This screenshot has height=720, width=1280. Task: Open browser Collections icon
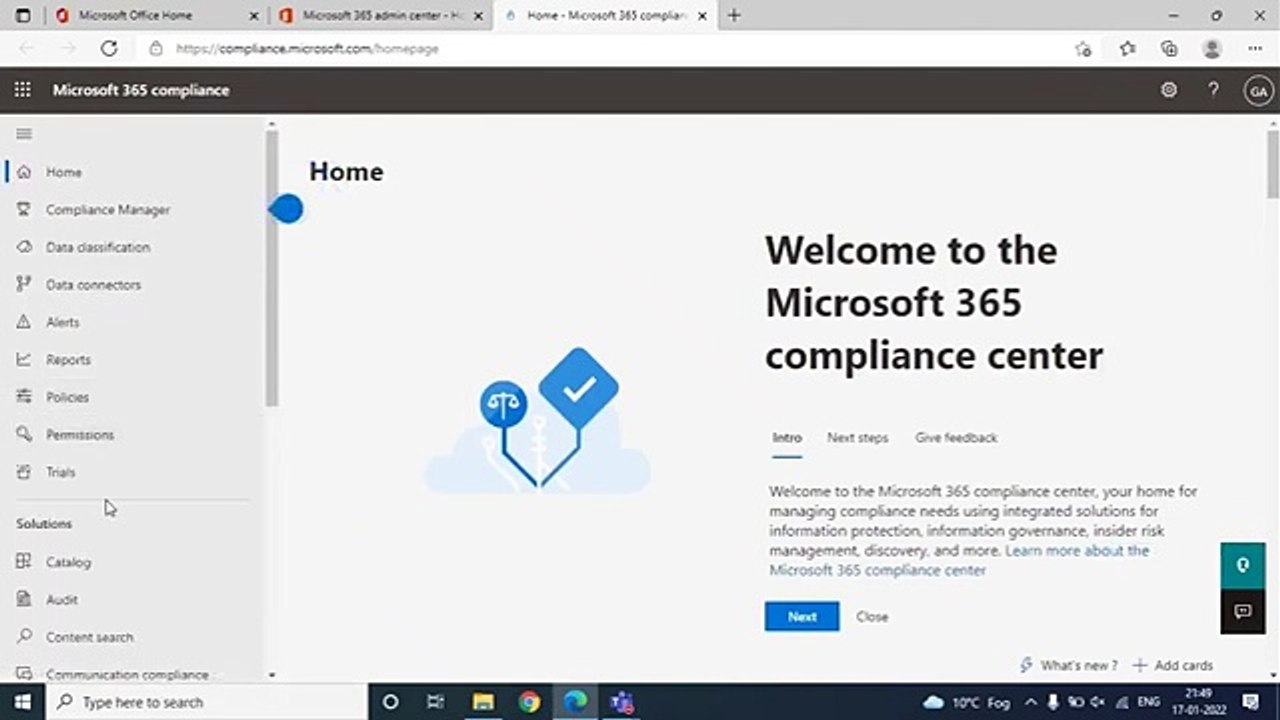point(1169,48)
